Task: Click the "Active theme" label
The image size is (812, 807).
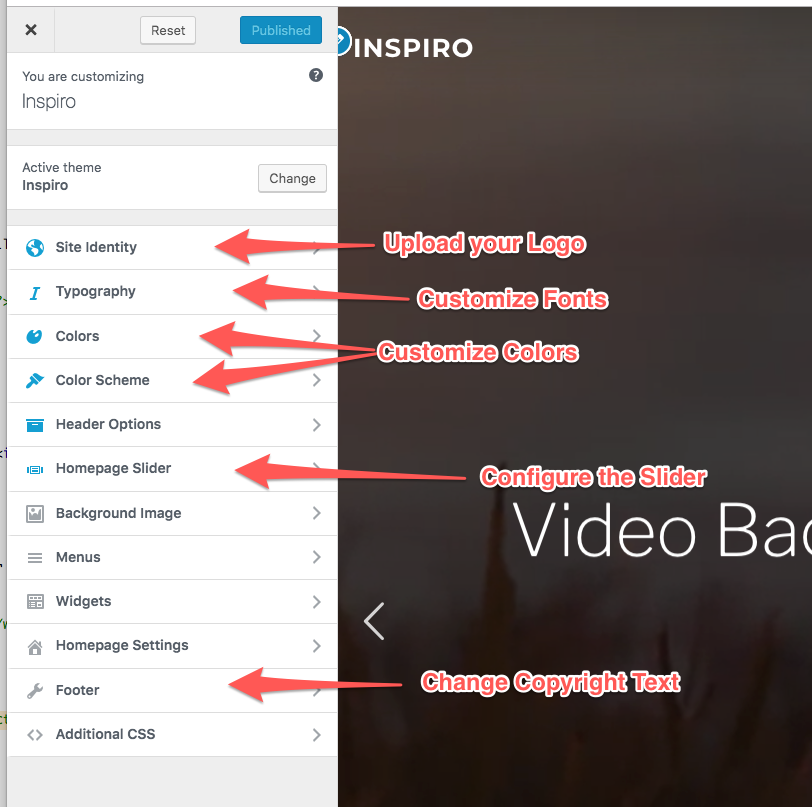Action: click(x=62, y=167)
